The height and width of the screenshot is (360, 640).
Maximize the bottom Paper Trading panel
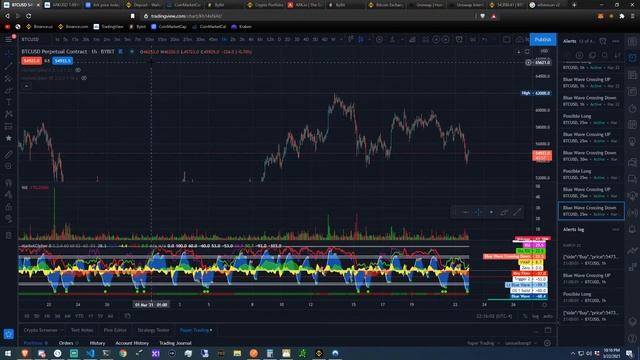click(548, 330)
